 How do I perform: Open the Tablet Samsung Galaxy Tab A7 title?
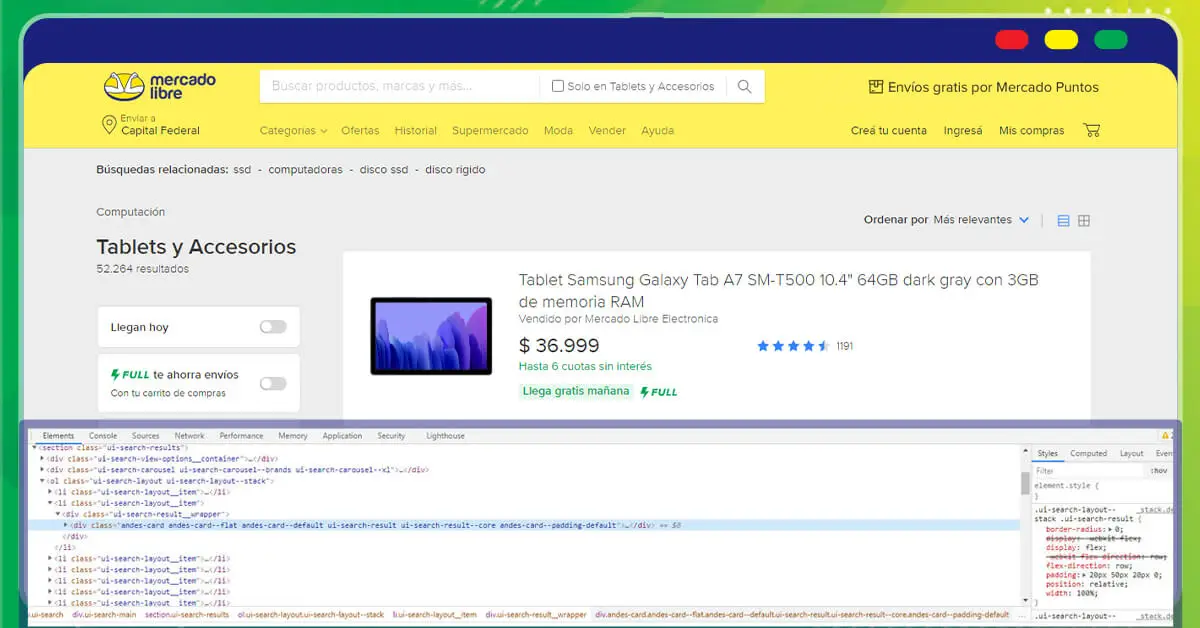[778, 290]
